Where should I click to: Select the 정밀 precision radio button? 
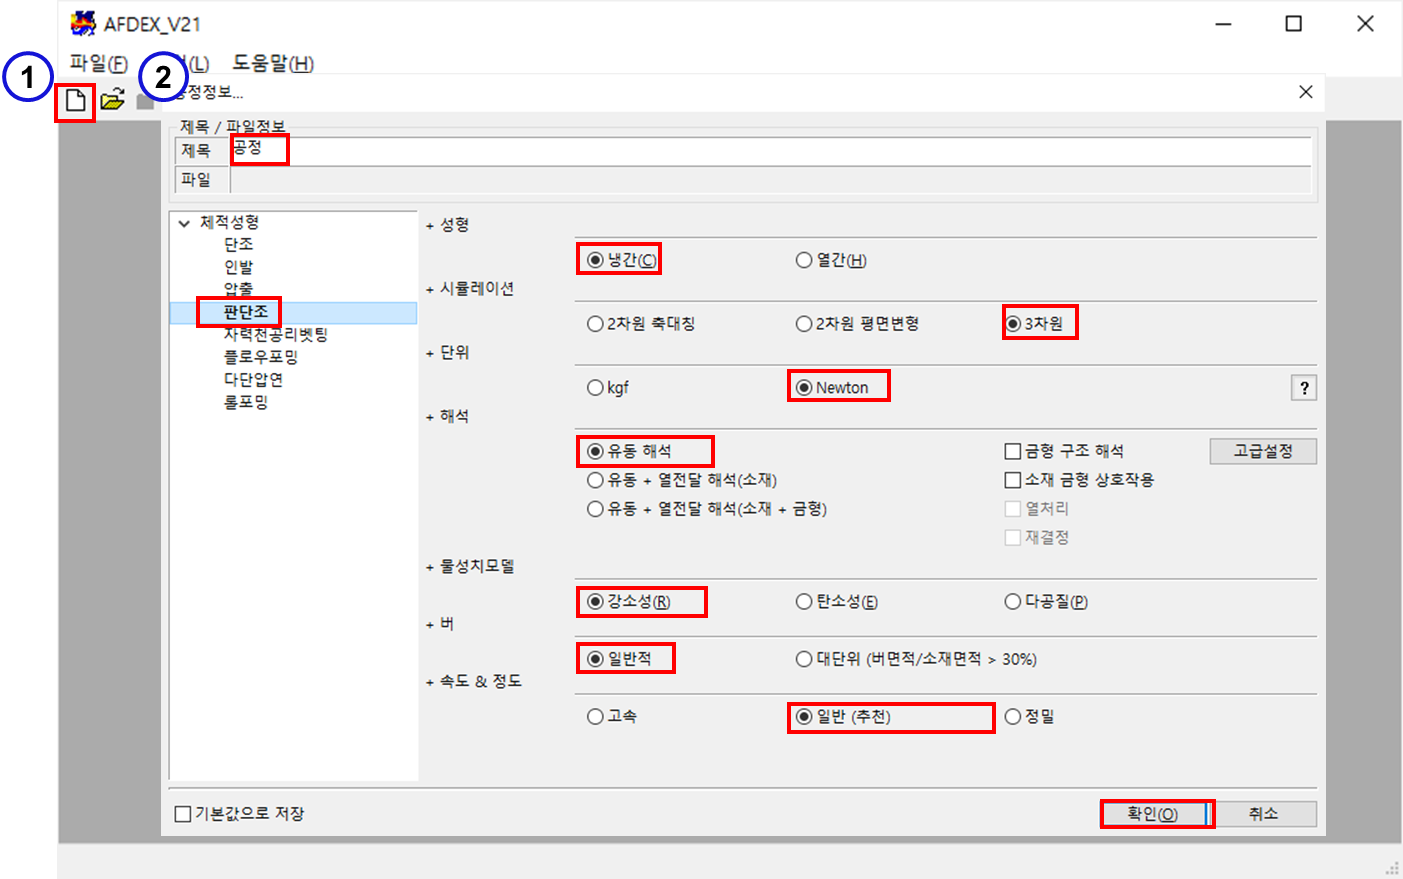click(1013, 717)
